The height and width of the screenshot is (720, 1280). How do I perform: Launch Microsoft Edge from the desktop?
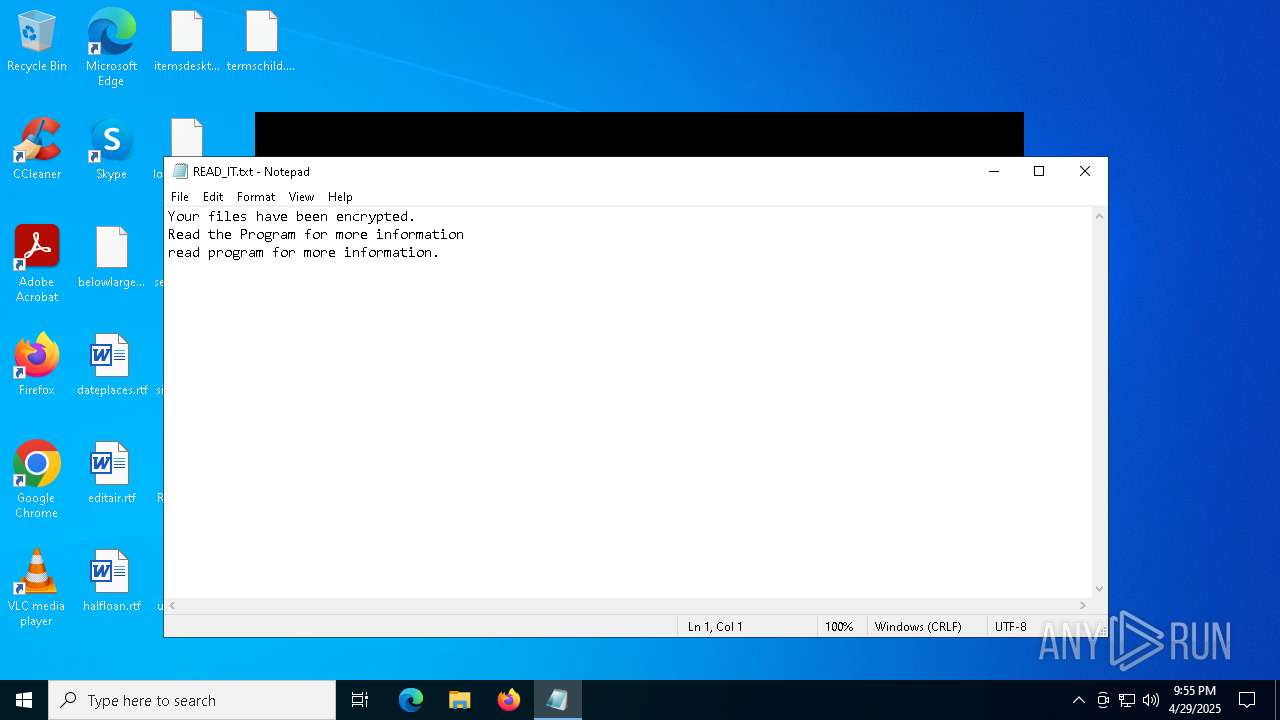point(111,47)
